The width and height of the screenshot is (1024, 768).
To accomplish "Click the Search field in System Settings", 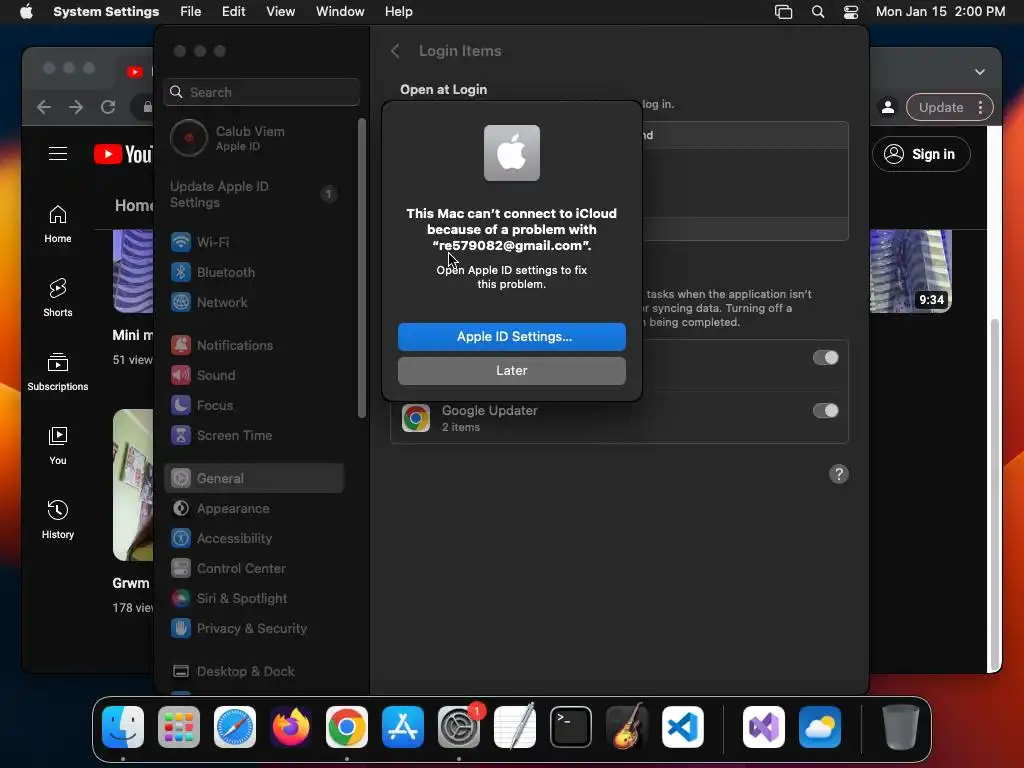I will (x=261, y=92).
